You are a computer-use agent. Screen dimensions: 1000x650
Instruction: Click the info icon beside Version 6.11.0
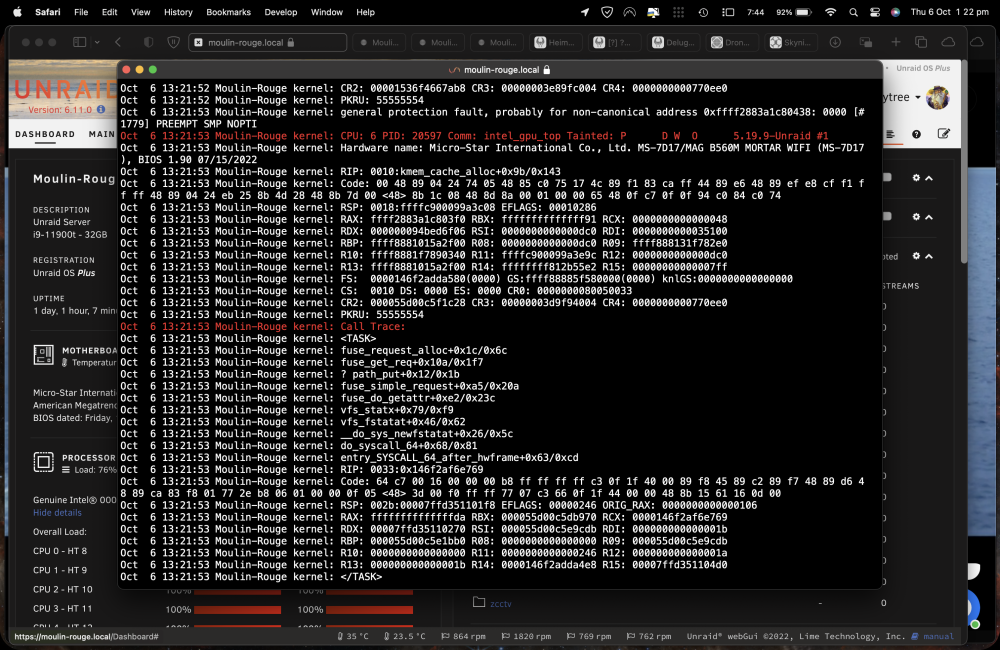(101, 110)
